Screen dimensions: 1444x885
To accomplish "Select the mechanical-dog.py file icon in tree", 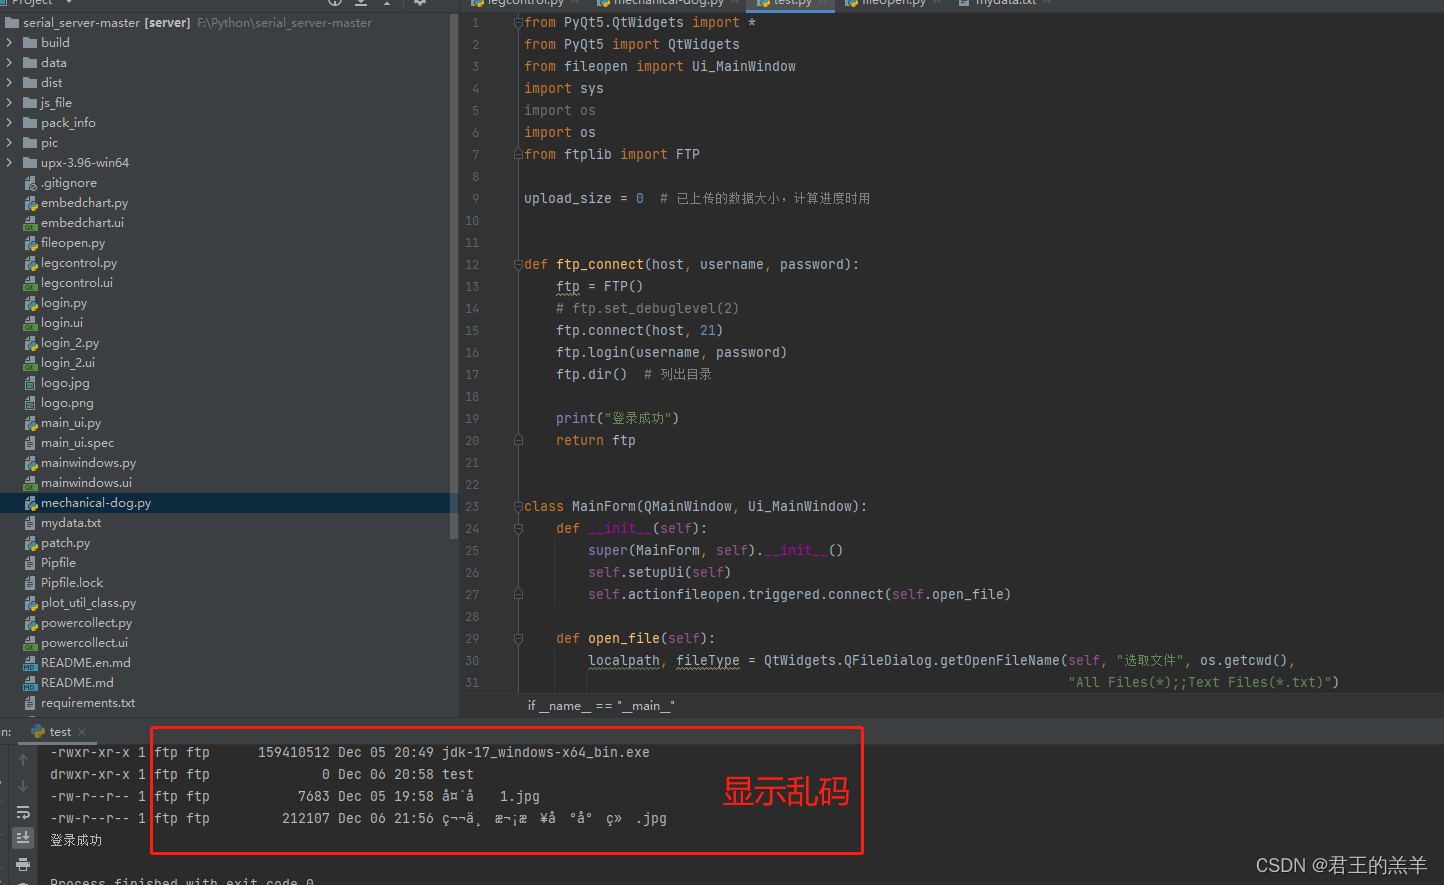I will 33,502.
